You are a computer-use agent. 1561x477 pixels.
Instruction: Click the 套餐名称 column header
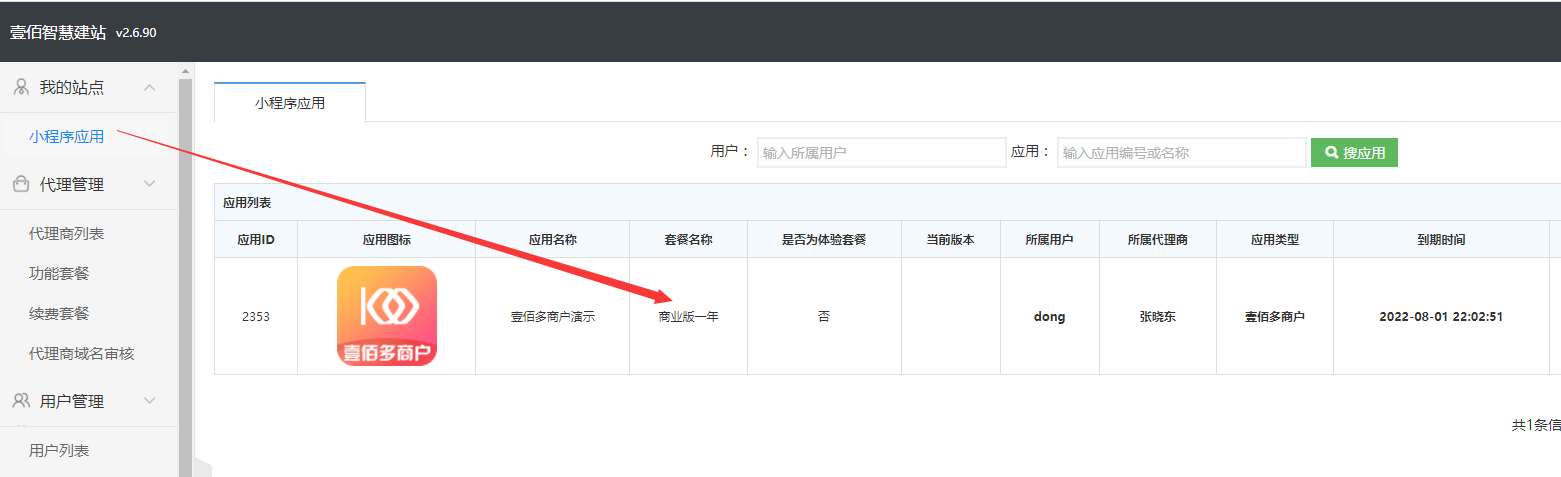[x=689, y=240]
